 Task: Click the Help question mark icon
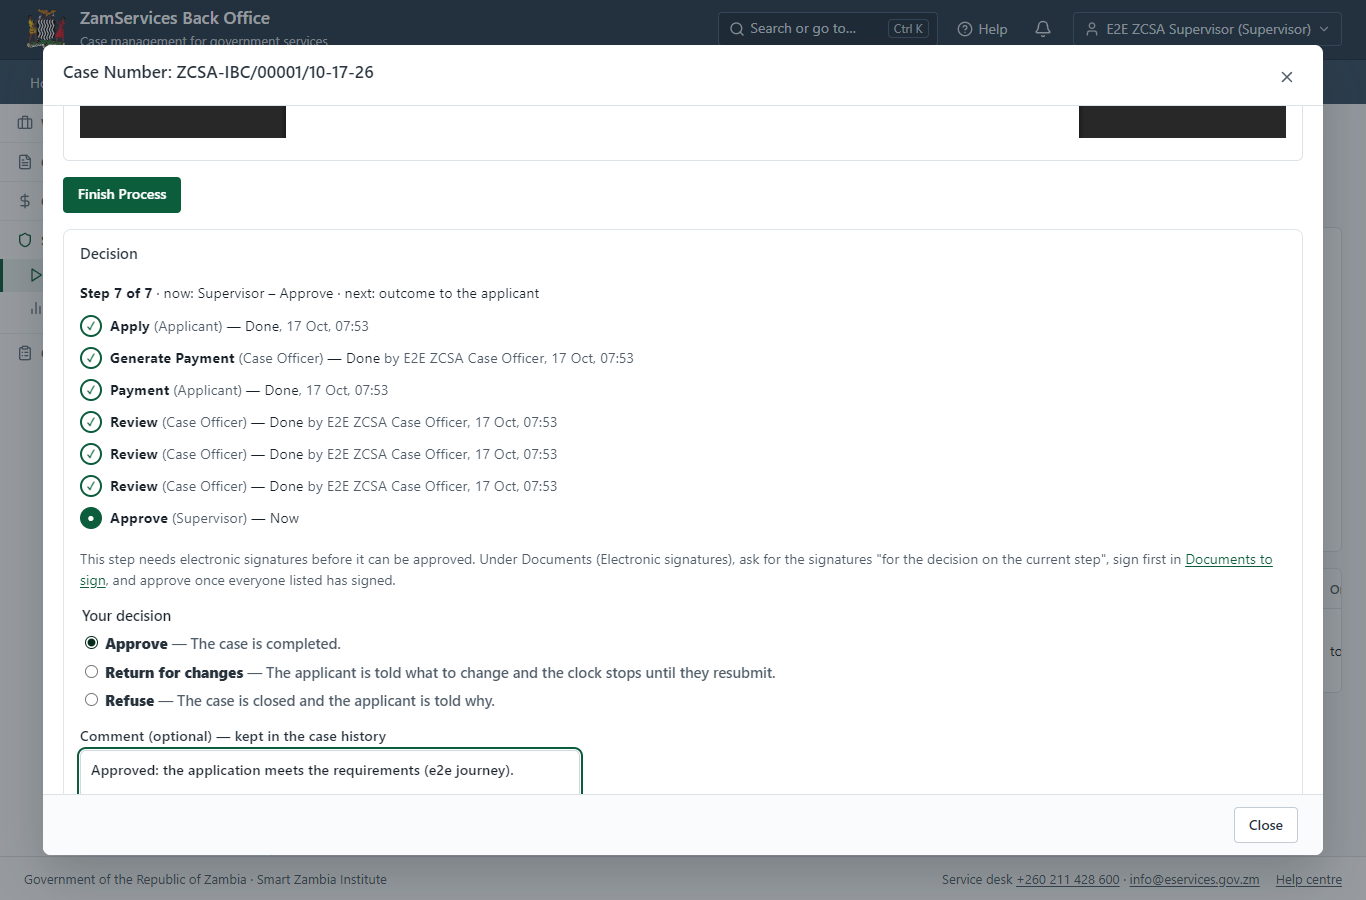pos(965,29)
